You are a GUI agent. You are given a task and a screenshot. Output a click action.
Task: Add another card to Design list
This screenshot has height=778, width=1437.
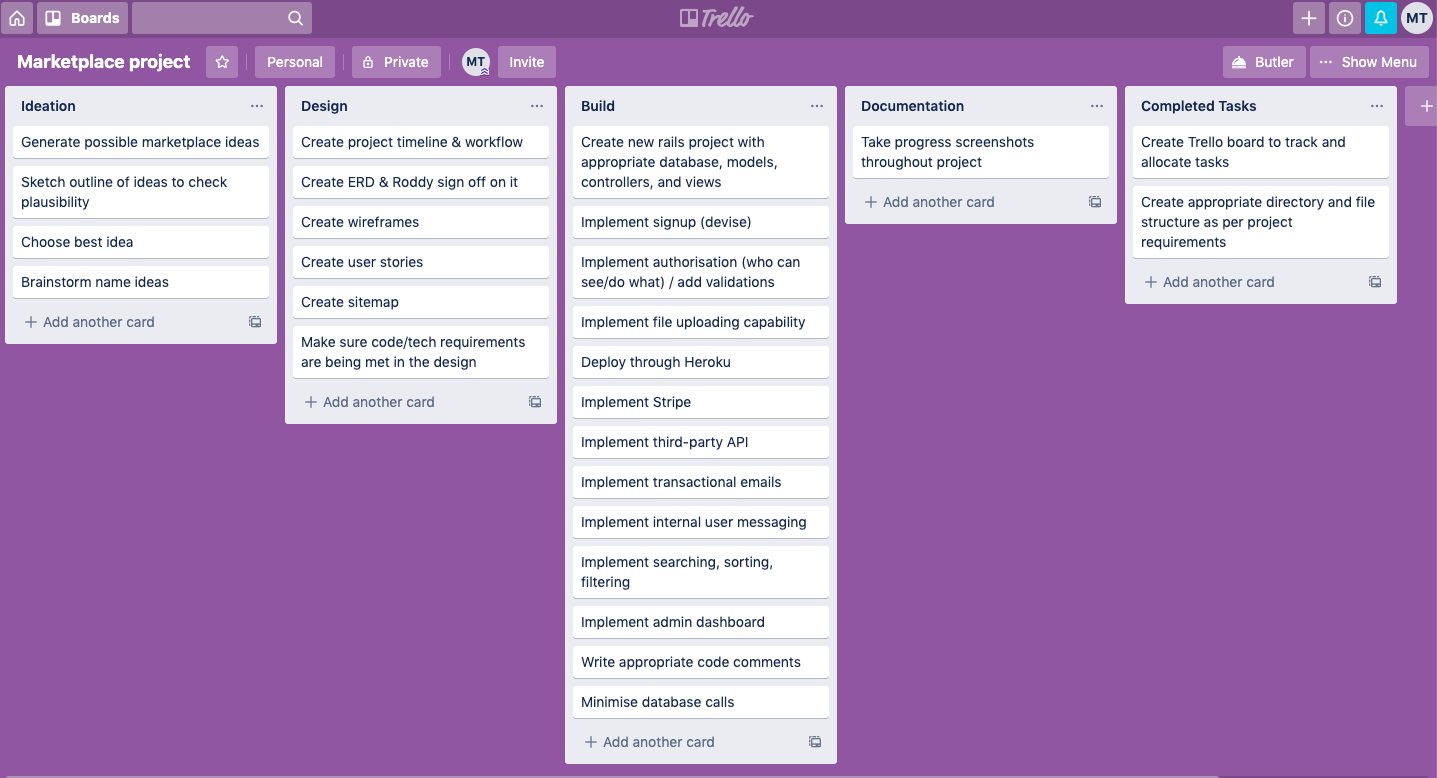[x=369, y=402]
